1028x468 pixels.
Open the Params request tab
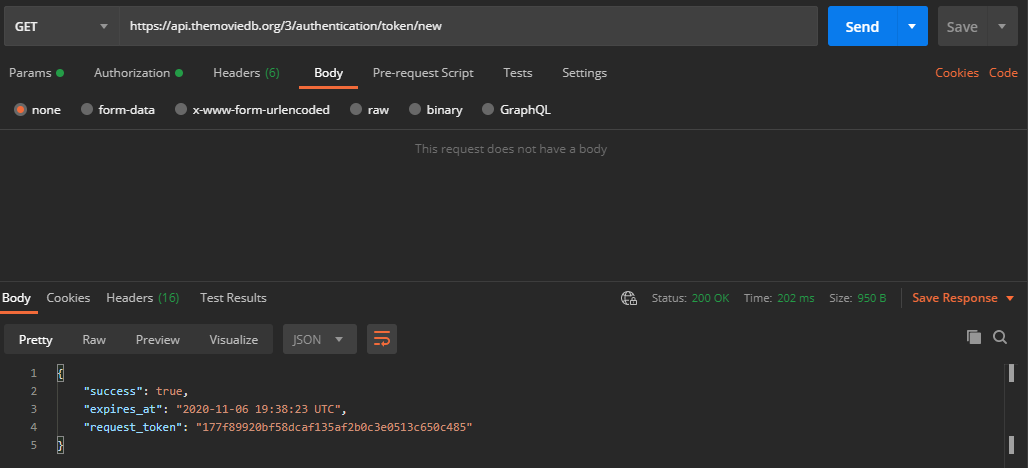[x=37, y=73]
